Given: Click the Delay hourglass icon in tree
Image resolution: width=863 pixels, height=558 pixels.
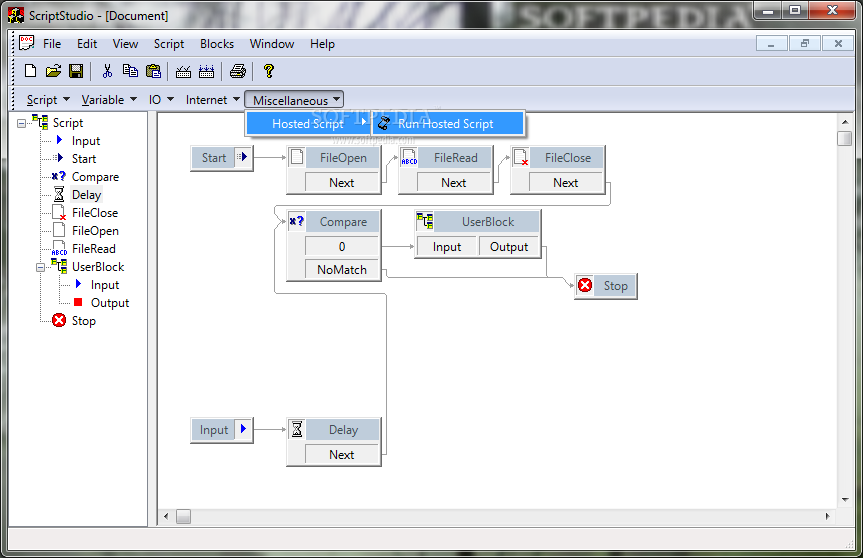Looking at the screenshot, I should 59,194.
